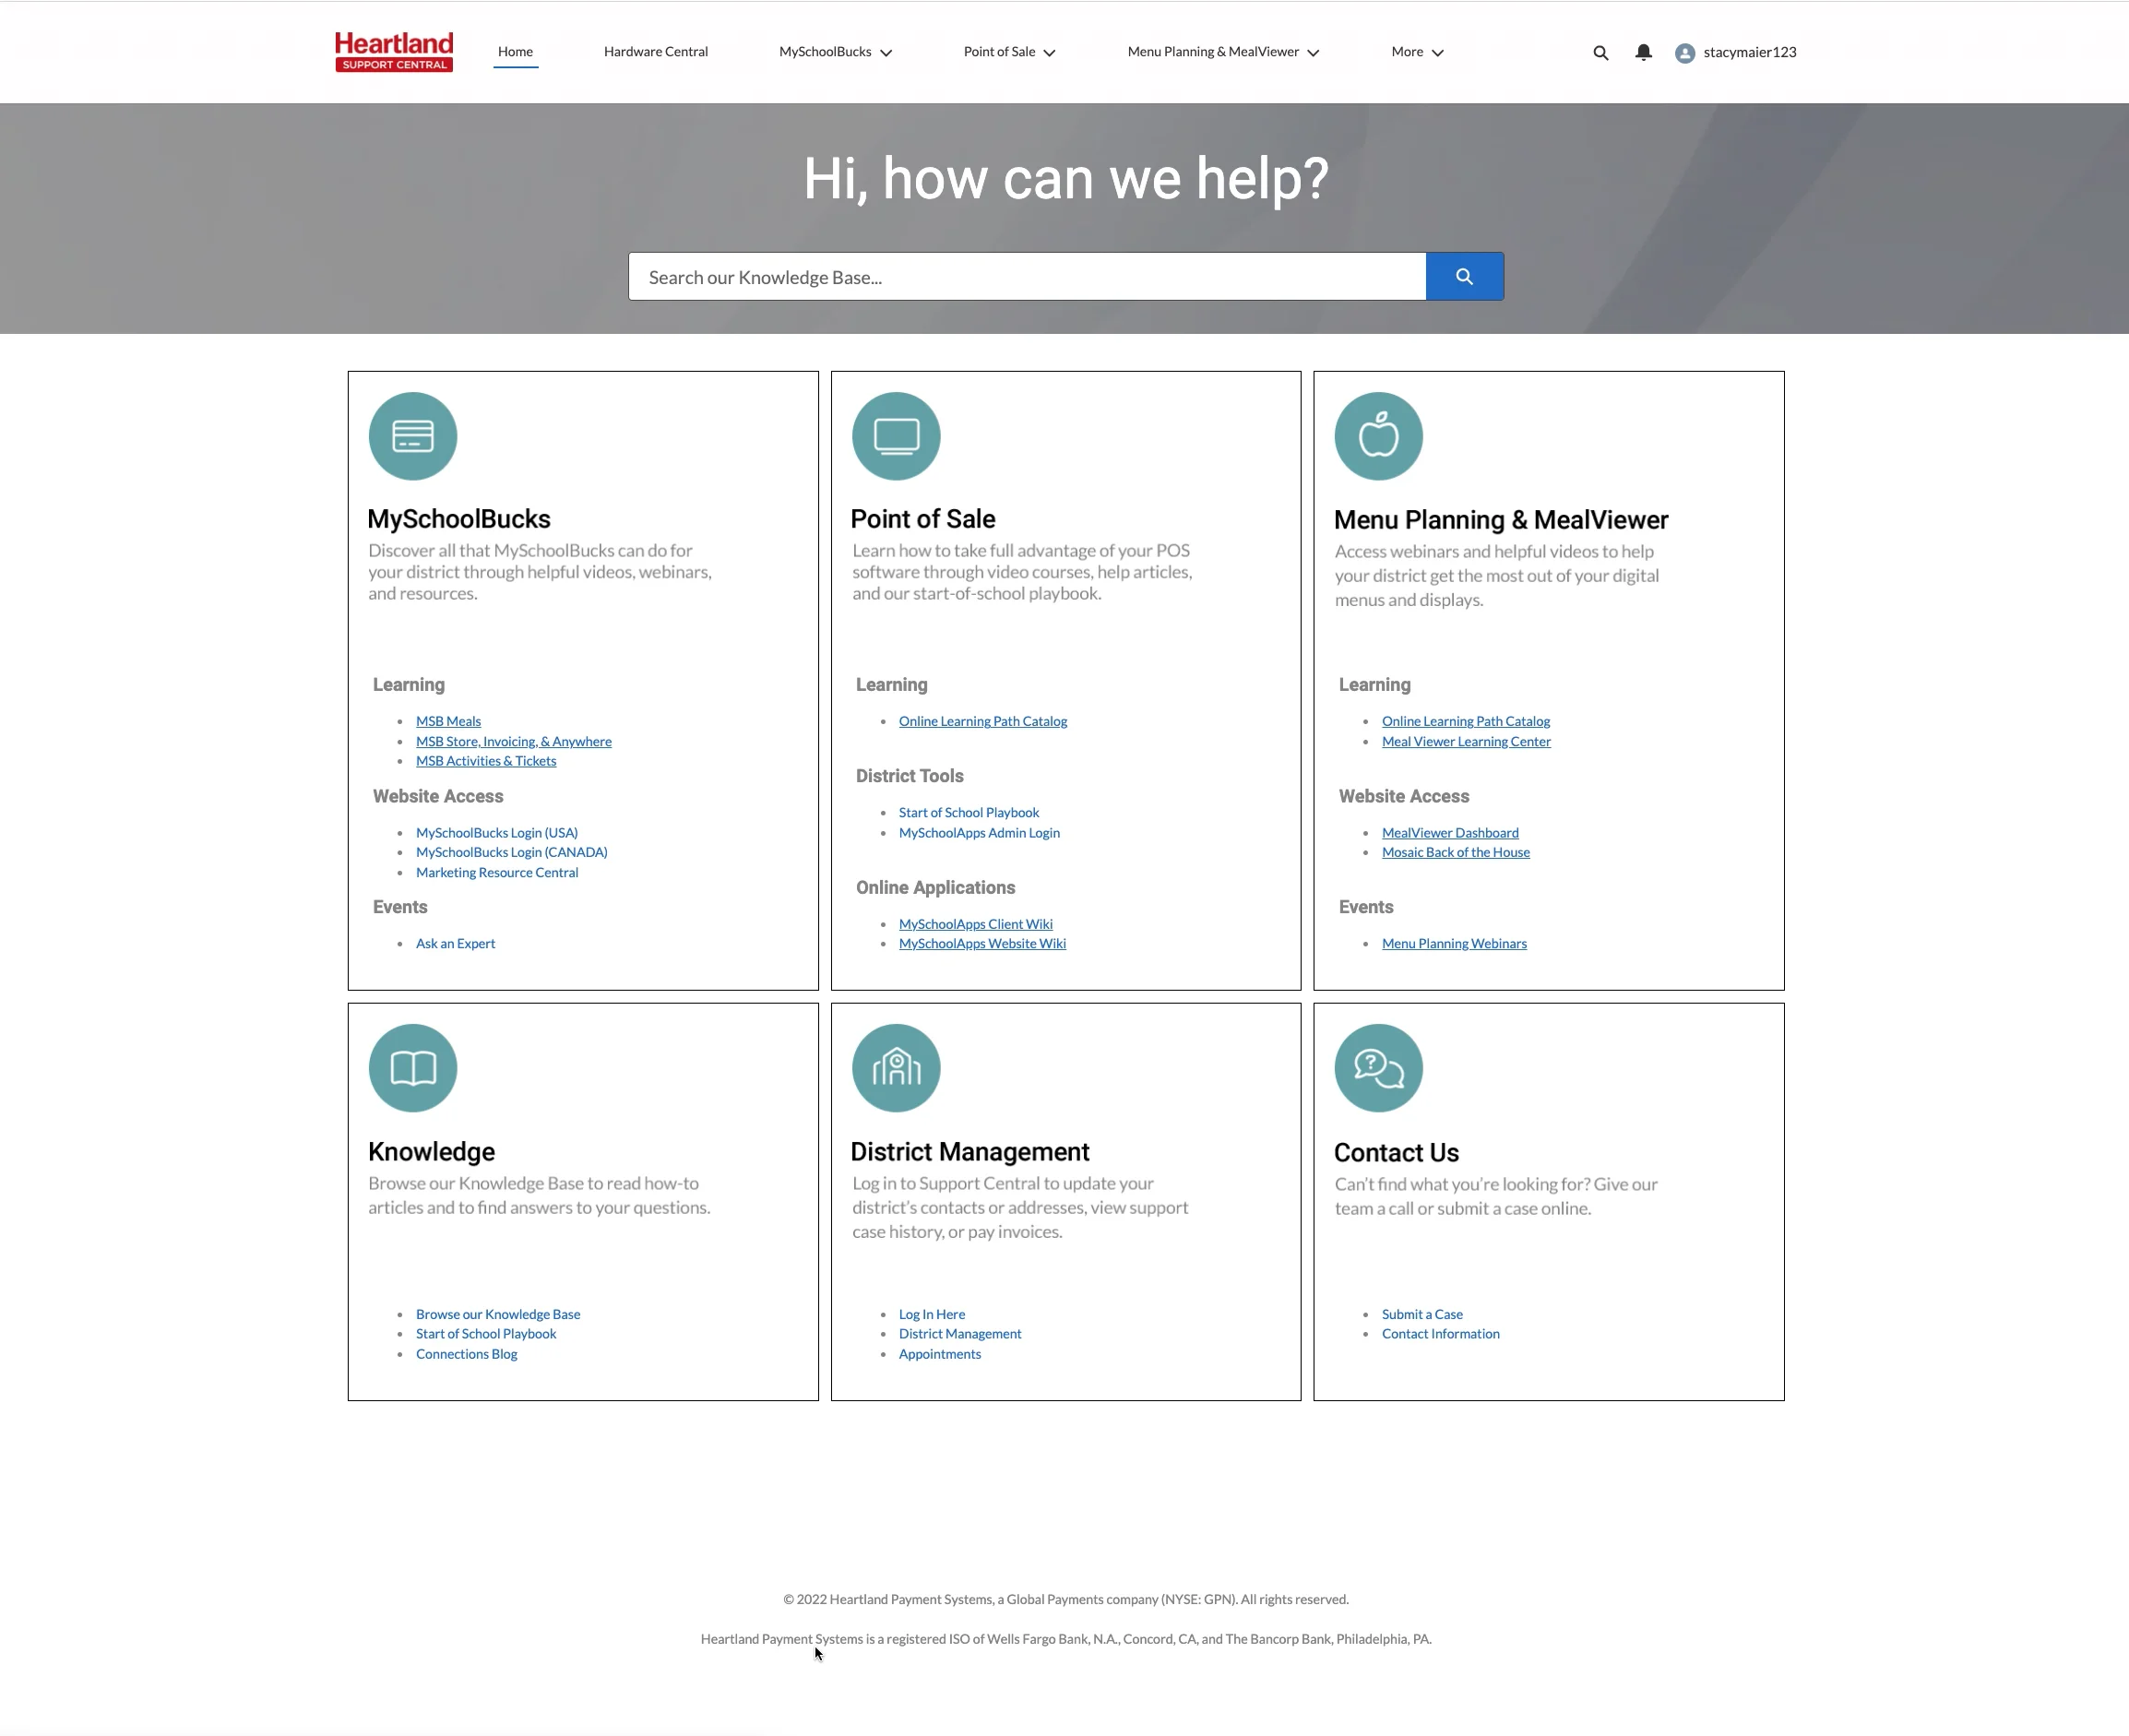Click the Menu Planning apple icon
This screenshot has width=2129, height=1736.
pos(1378,435)
